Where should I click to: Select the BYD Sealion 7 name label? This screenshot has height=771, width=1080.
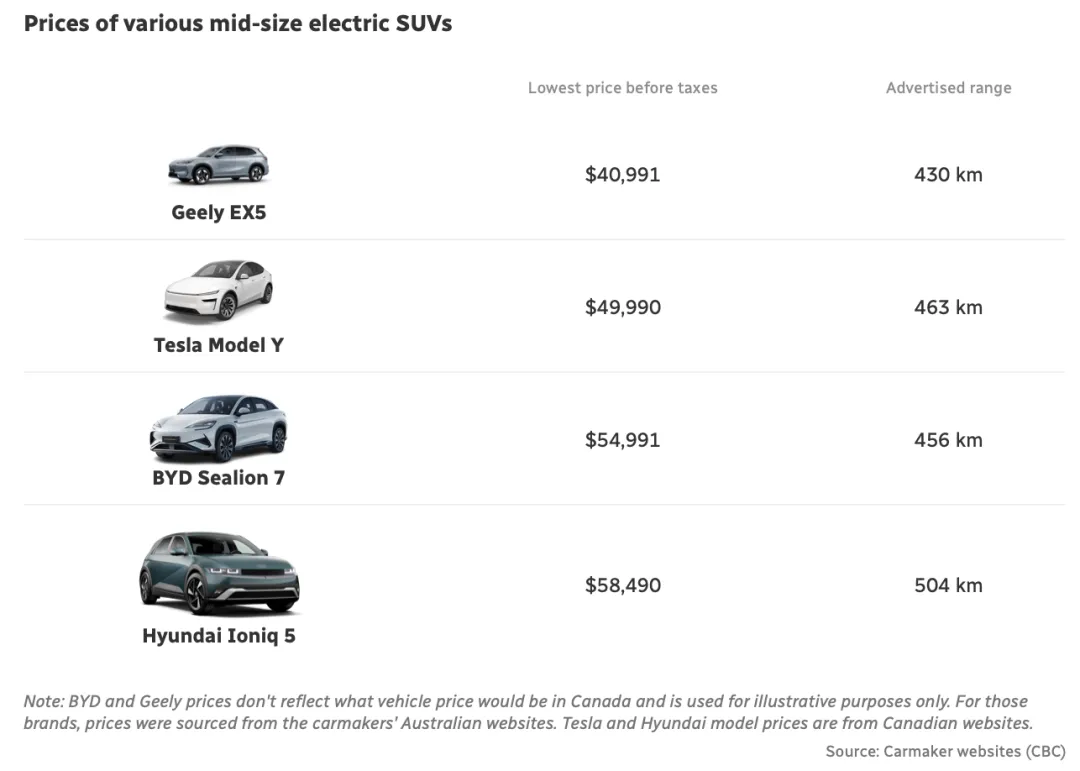point(218,477)
